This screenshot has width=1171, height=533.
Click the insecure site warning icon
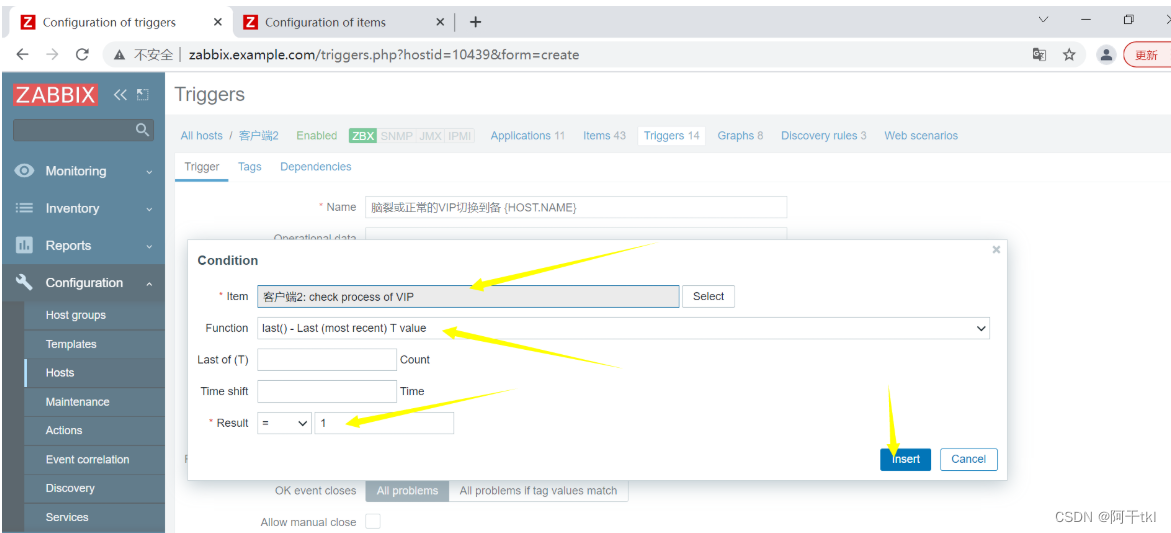tap(119, 54)
